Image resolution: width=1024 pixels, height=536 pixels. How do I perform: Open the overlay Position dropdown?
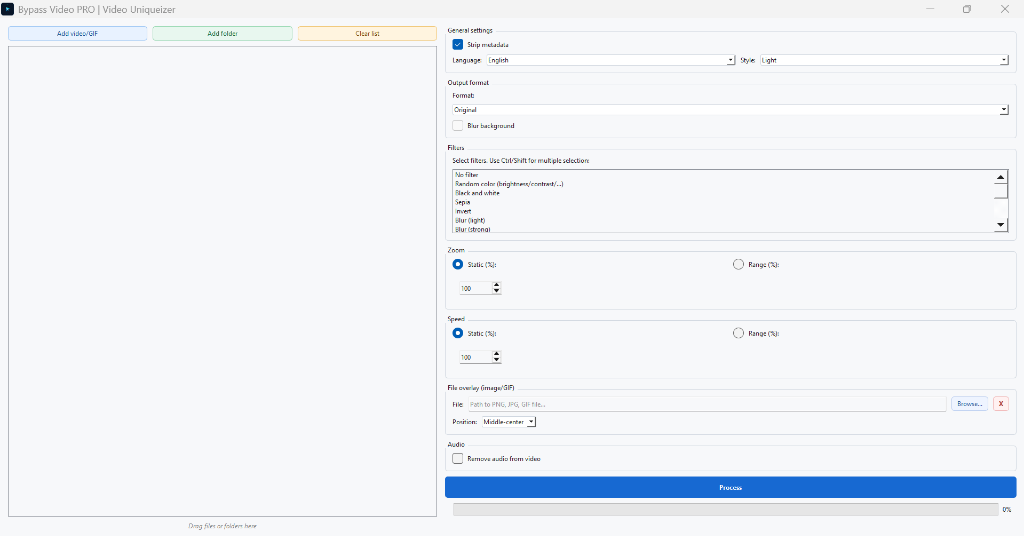pos(509,422)
